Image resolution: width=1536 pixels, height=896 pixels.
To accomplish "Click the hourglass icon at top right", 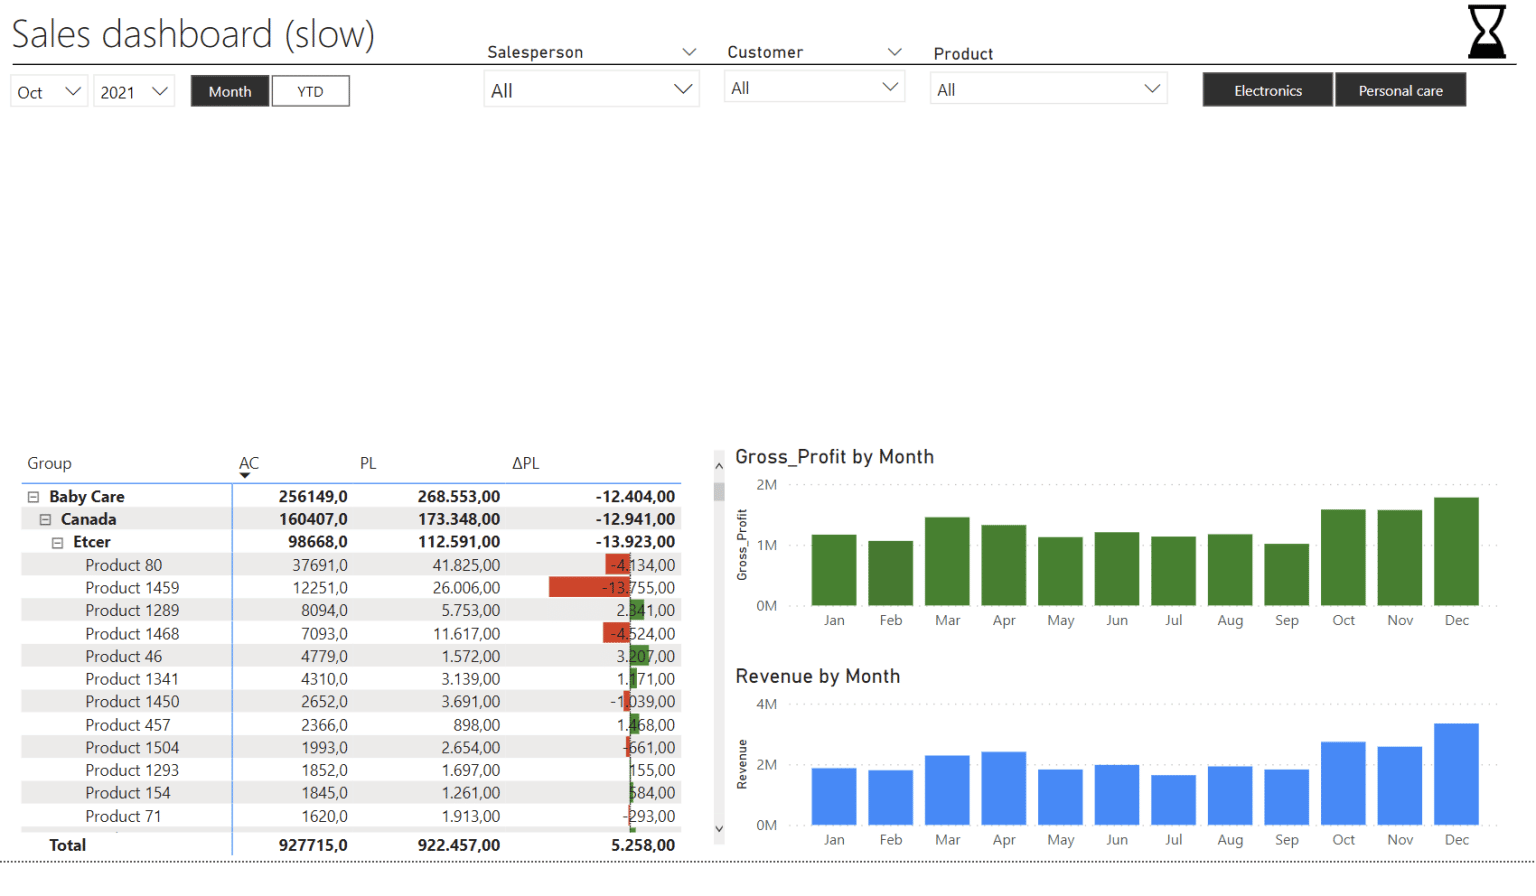I will pyautogui.click(x=1486, y=31).
